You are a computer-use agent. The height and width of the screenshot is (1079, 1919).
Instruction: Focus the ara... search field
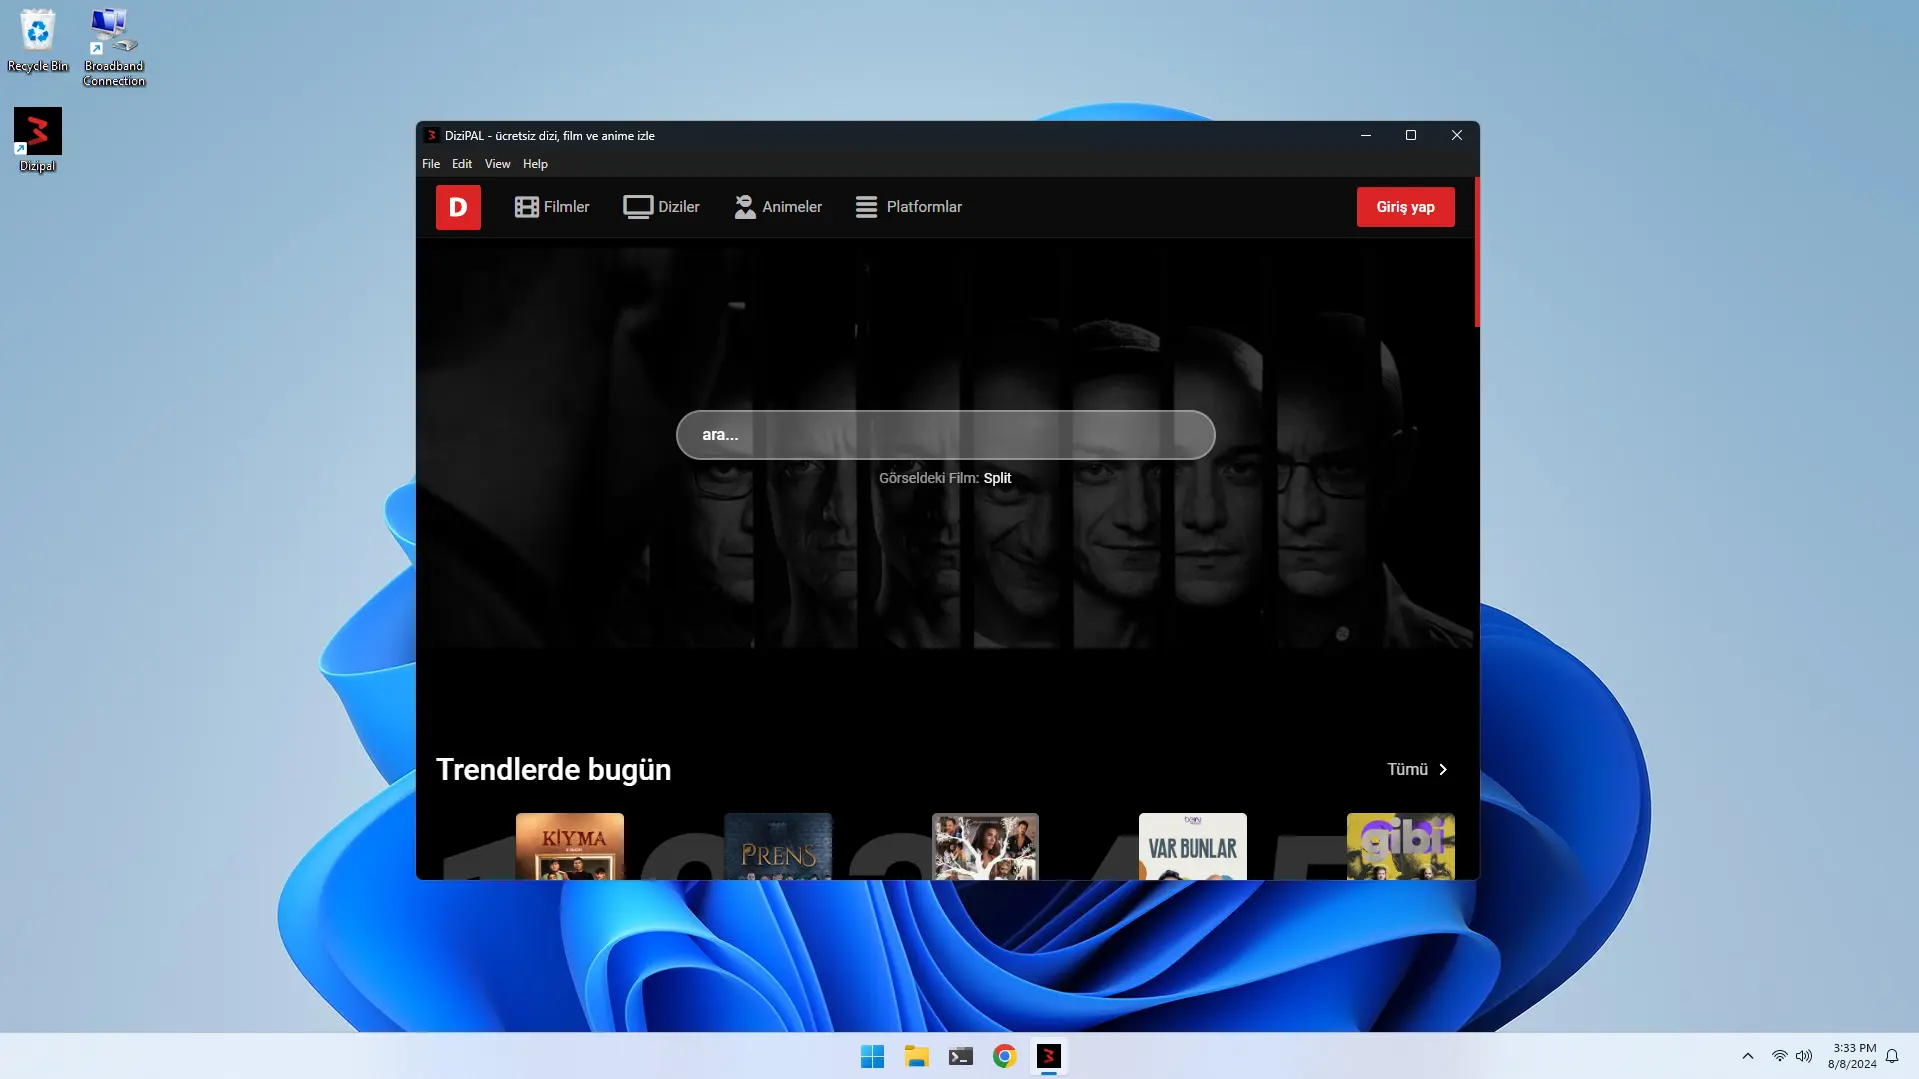click(x=945, y=435)
